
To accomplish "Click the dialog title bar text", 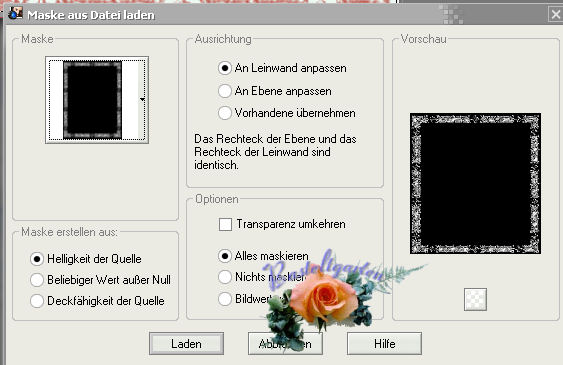I will pyautogui.click(x=91, y=15).
